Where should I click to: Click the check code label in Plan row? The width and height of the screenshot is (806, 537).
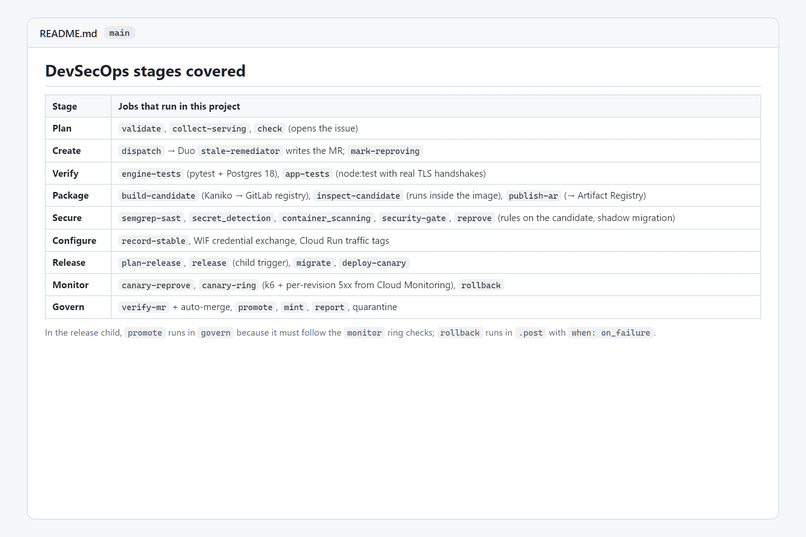click(x=270, y=128)
